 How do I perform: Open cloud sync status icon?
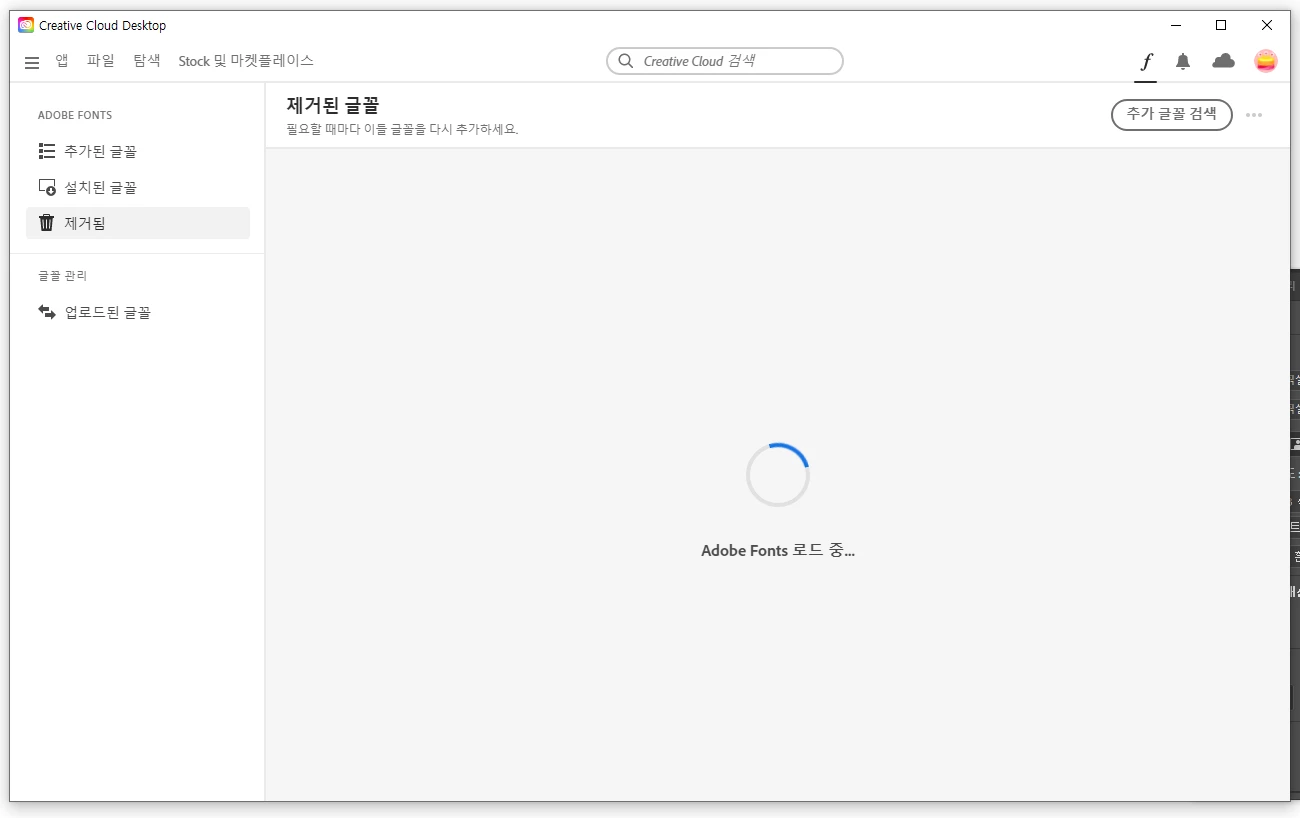1223,61
